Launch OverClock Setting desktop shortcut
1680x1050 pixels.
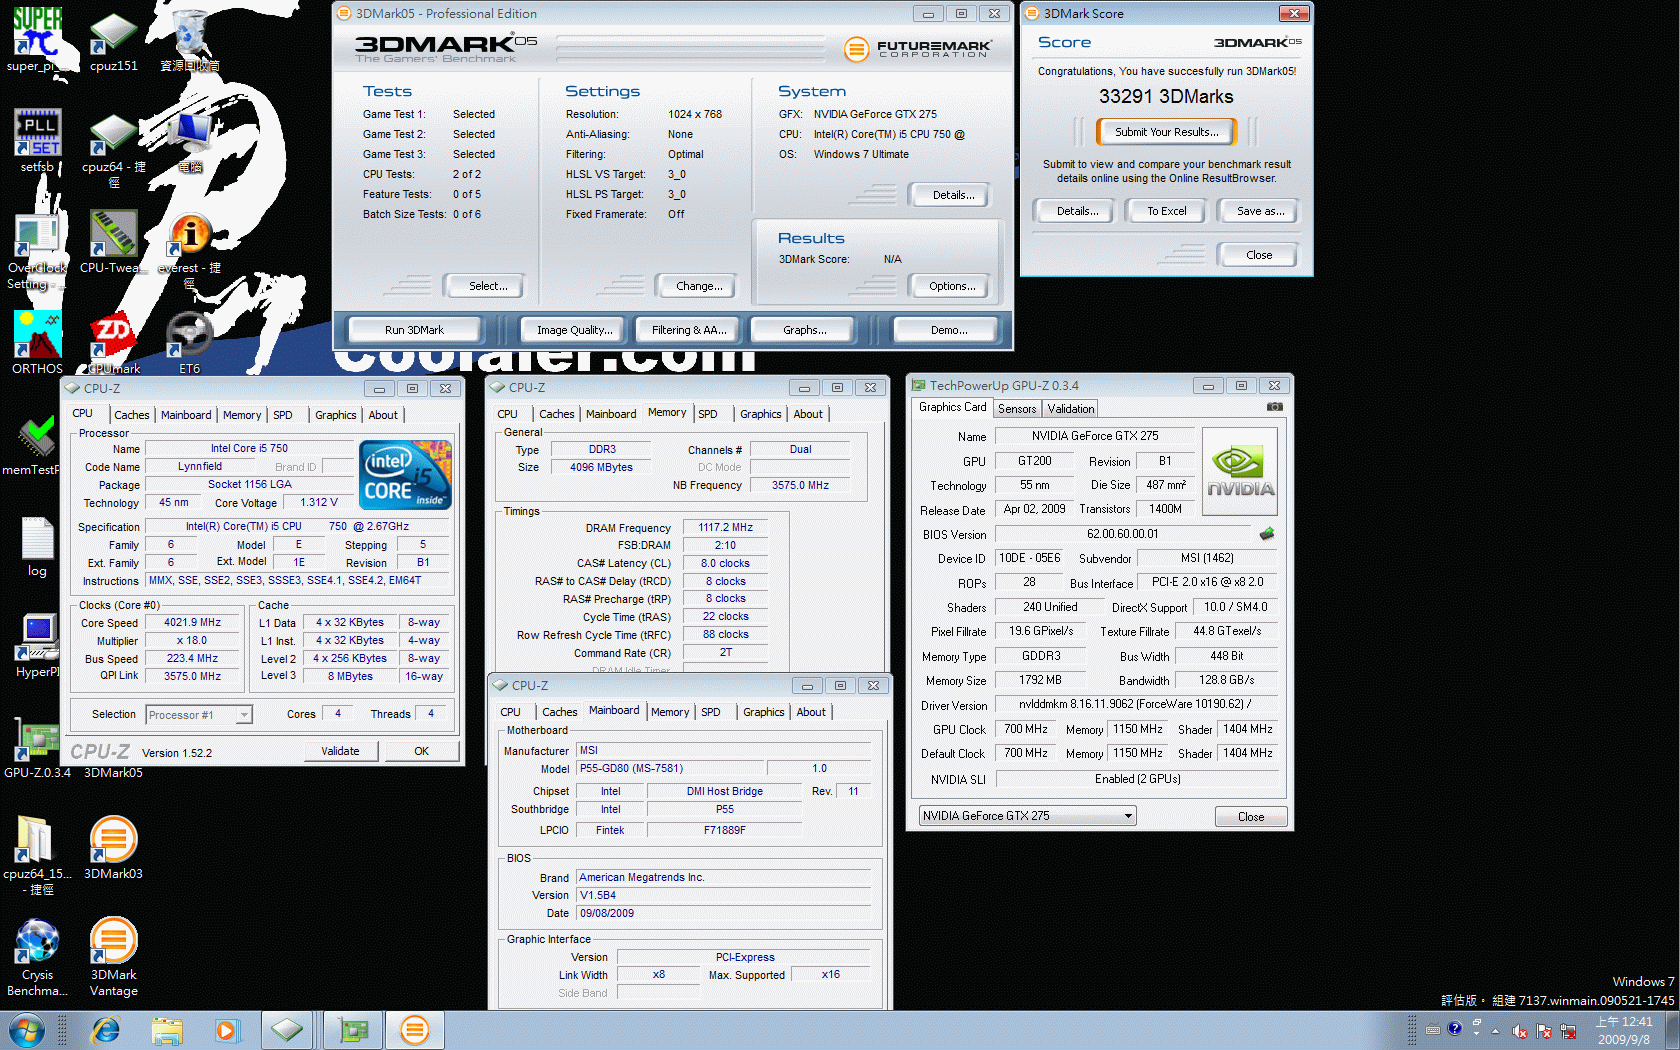coord(37,250)
